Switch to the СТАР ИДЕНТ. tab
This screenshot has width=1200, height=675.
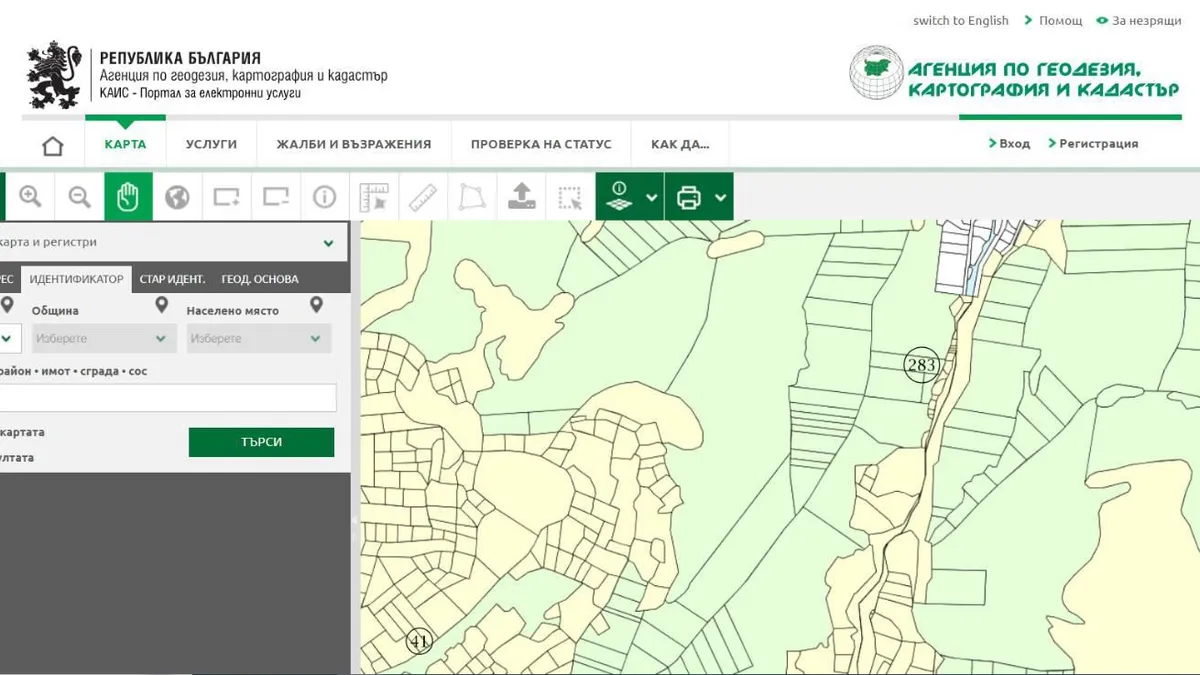(172, 279)
